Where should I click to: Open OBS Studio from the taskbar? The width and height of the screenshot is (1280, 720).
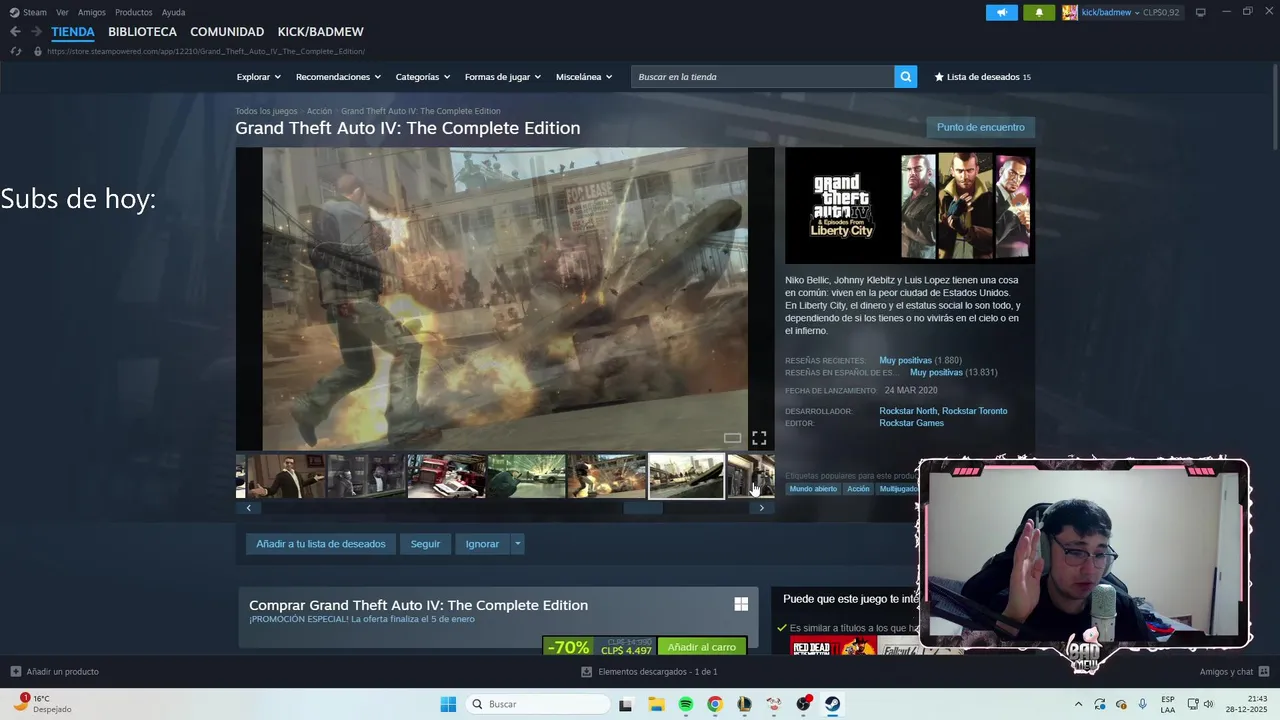click(803, 704)
